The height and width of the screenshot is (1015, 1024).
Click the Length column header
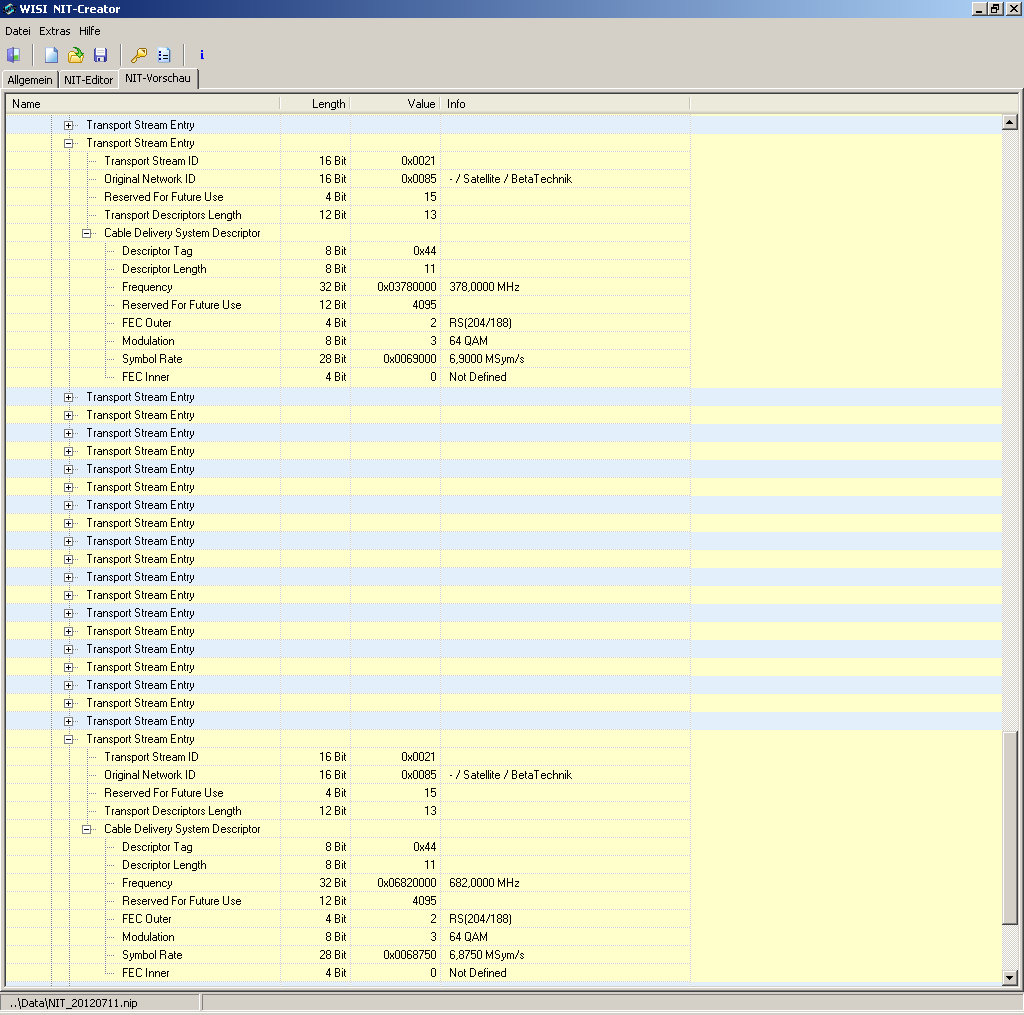(315, 104)
